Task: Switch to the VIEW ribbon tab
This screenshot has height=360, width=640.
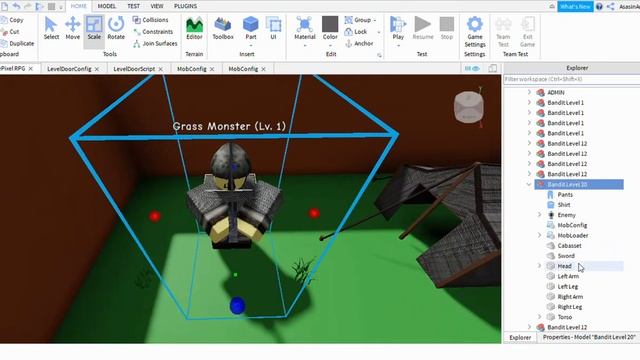Action: click(157, 6)
